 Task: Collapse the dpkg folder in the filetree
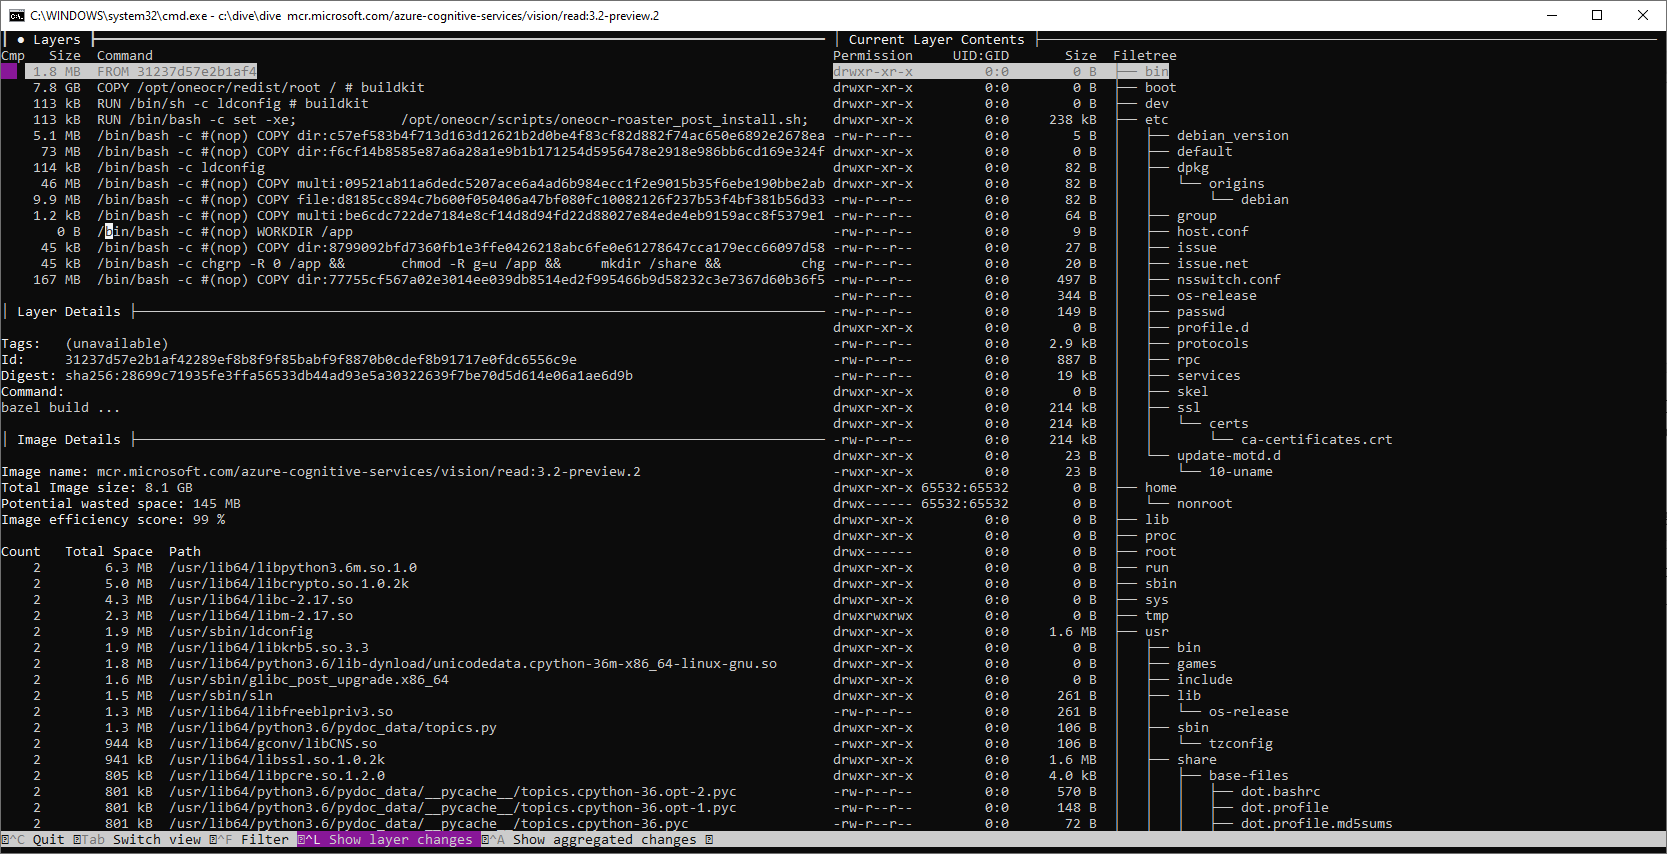[x=1192, y=168]
